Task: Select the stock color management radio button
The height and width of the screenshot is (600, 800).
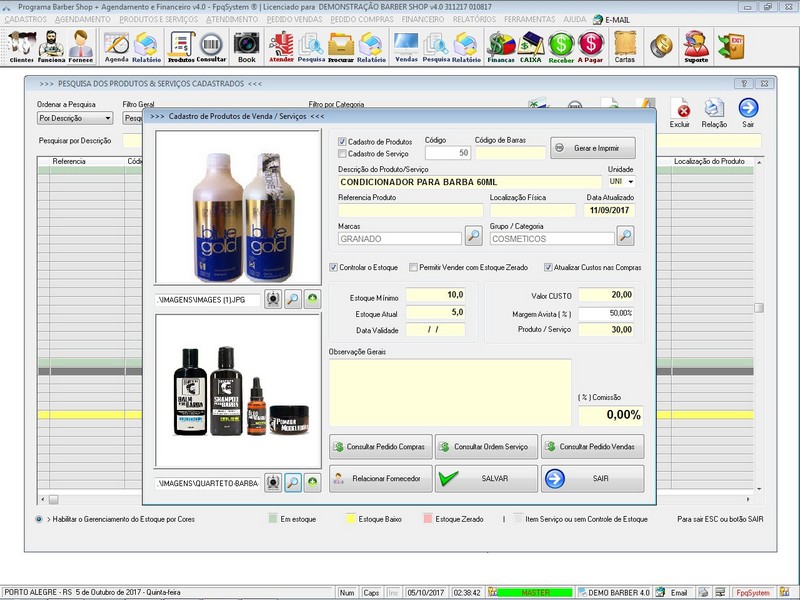Action: [38, 519]
